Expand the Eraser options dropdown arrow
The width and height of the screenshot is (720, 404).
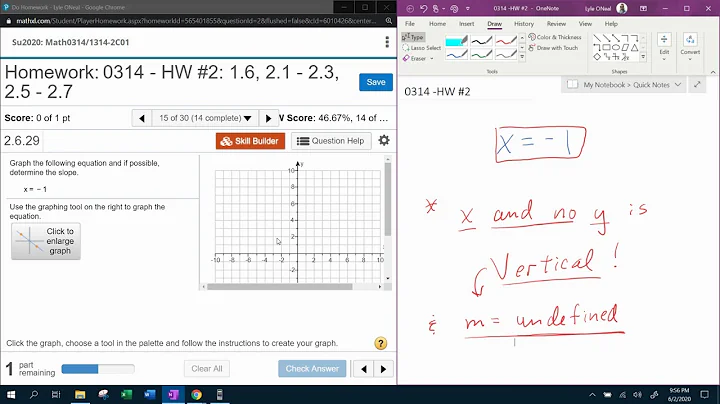click(x=432, y=59)
